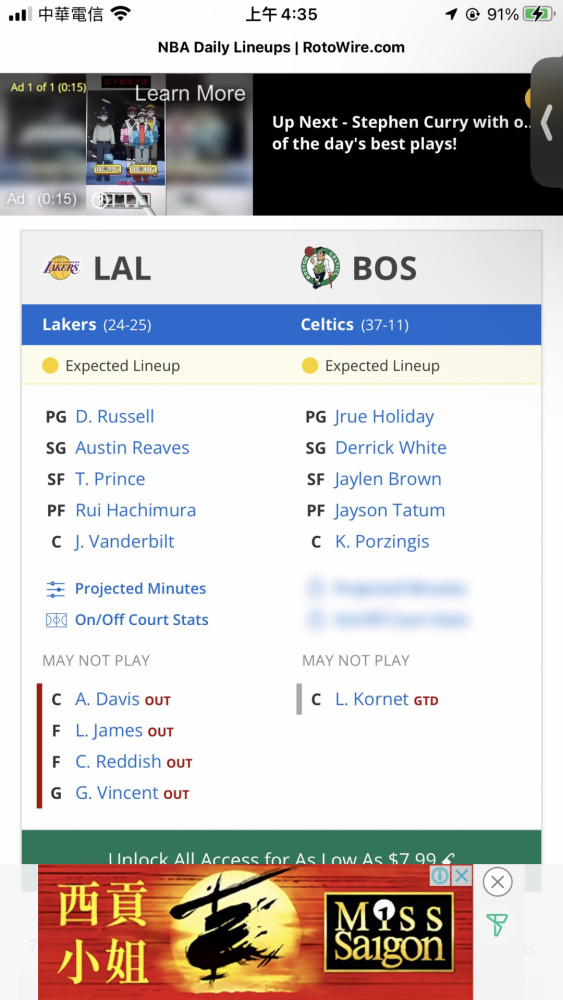The width and height of the screenshot is (563, 1000).
Task: Select Jayson Tatum in Celtics lineup
Action: 390,510
